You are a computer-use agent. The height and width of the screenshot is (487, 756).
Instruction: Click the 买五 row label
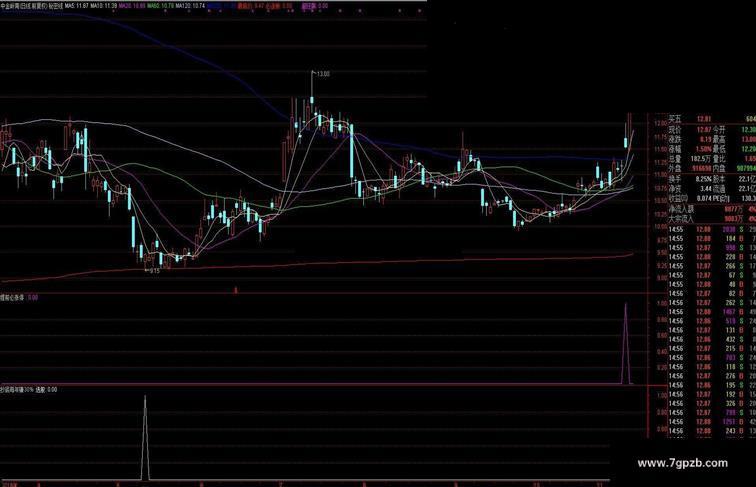pyautogui.click(x=675, y=119)
